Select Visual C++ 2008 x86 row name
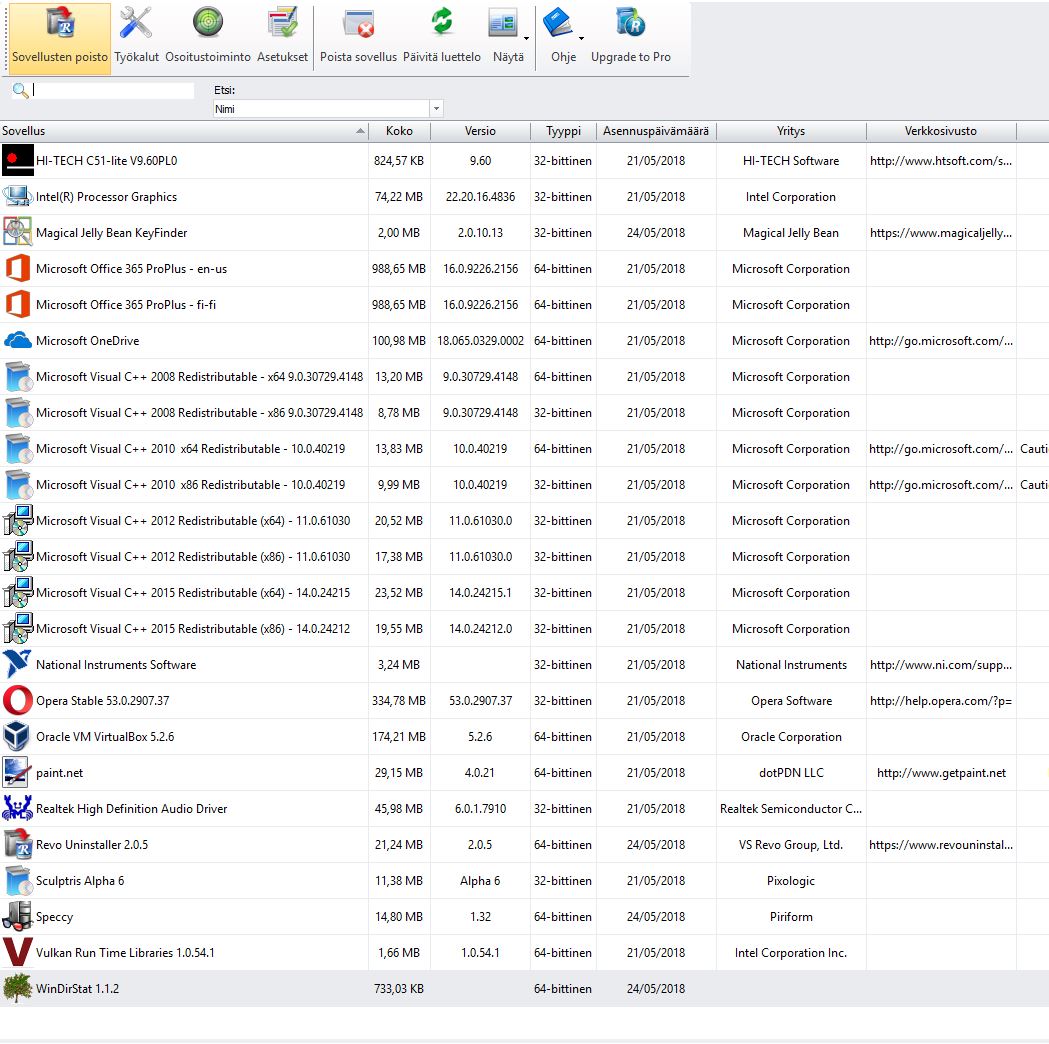Viewport: 1049px width, 1044px height. tap(199, 413)
